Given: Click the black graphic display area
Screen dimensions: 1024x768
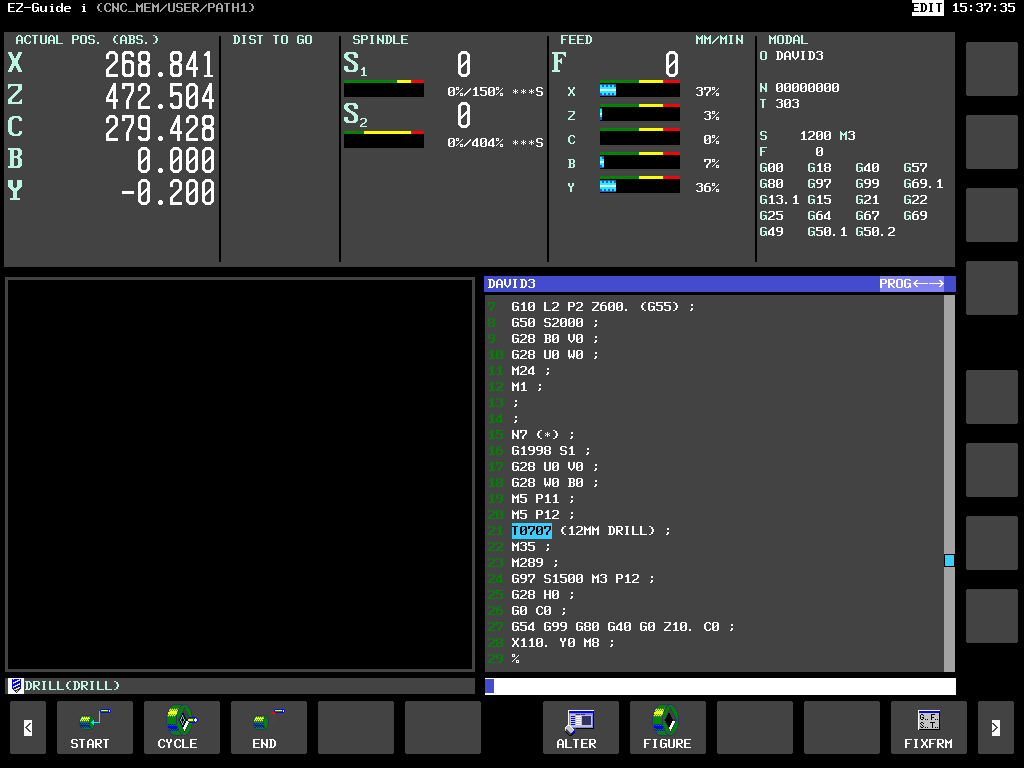Looking at the screenshot, I should [x=240, y=474].
